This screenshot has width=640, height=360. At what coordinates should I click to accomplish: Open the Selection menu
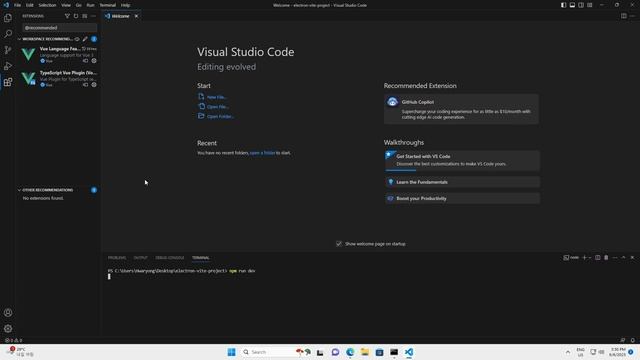47,5
